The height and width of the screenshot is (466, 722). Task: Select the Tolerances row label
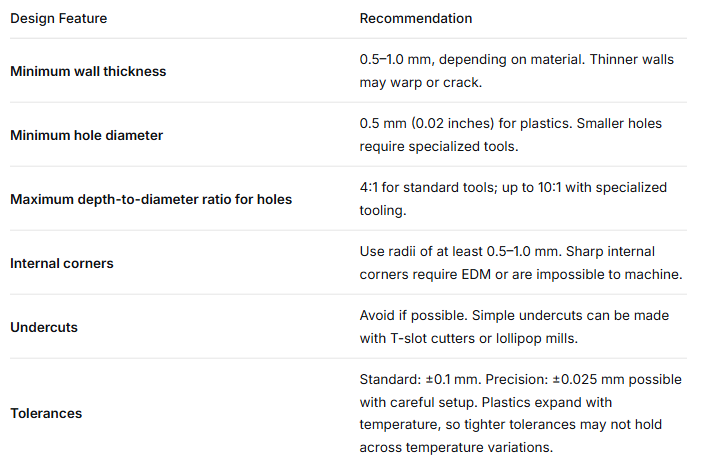(46, 413)
